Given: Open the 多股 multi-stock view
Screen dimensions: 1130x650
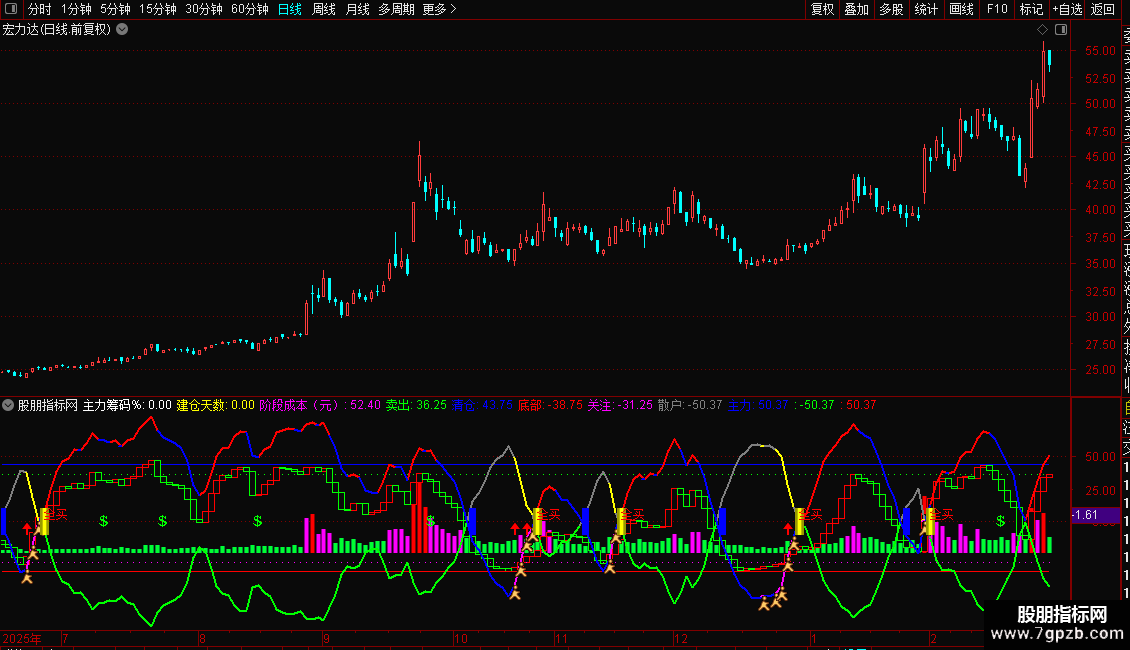Looking at the screenshot, I should coord(891,9).
